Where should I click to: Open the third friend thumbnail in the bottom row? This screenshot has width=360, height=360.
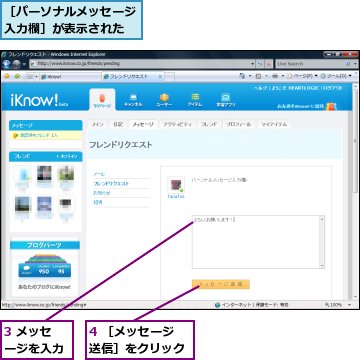(65, 204)
